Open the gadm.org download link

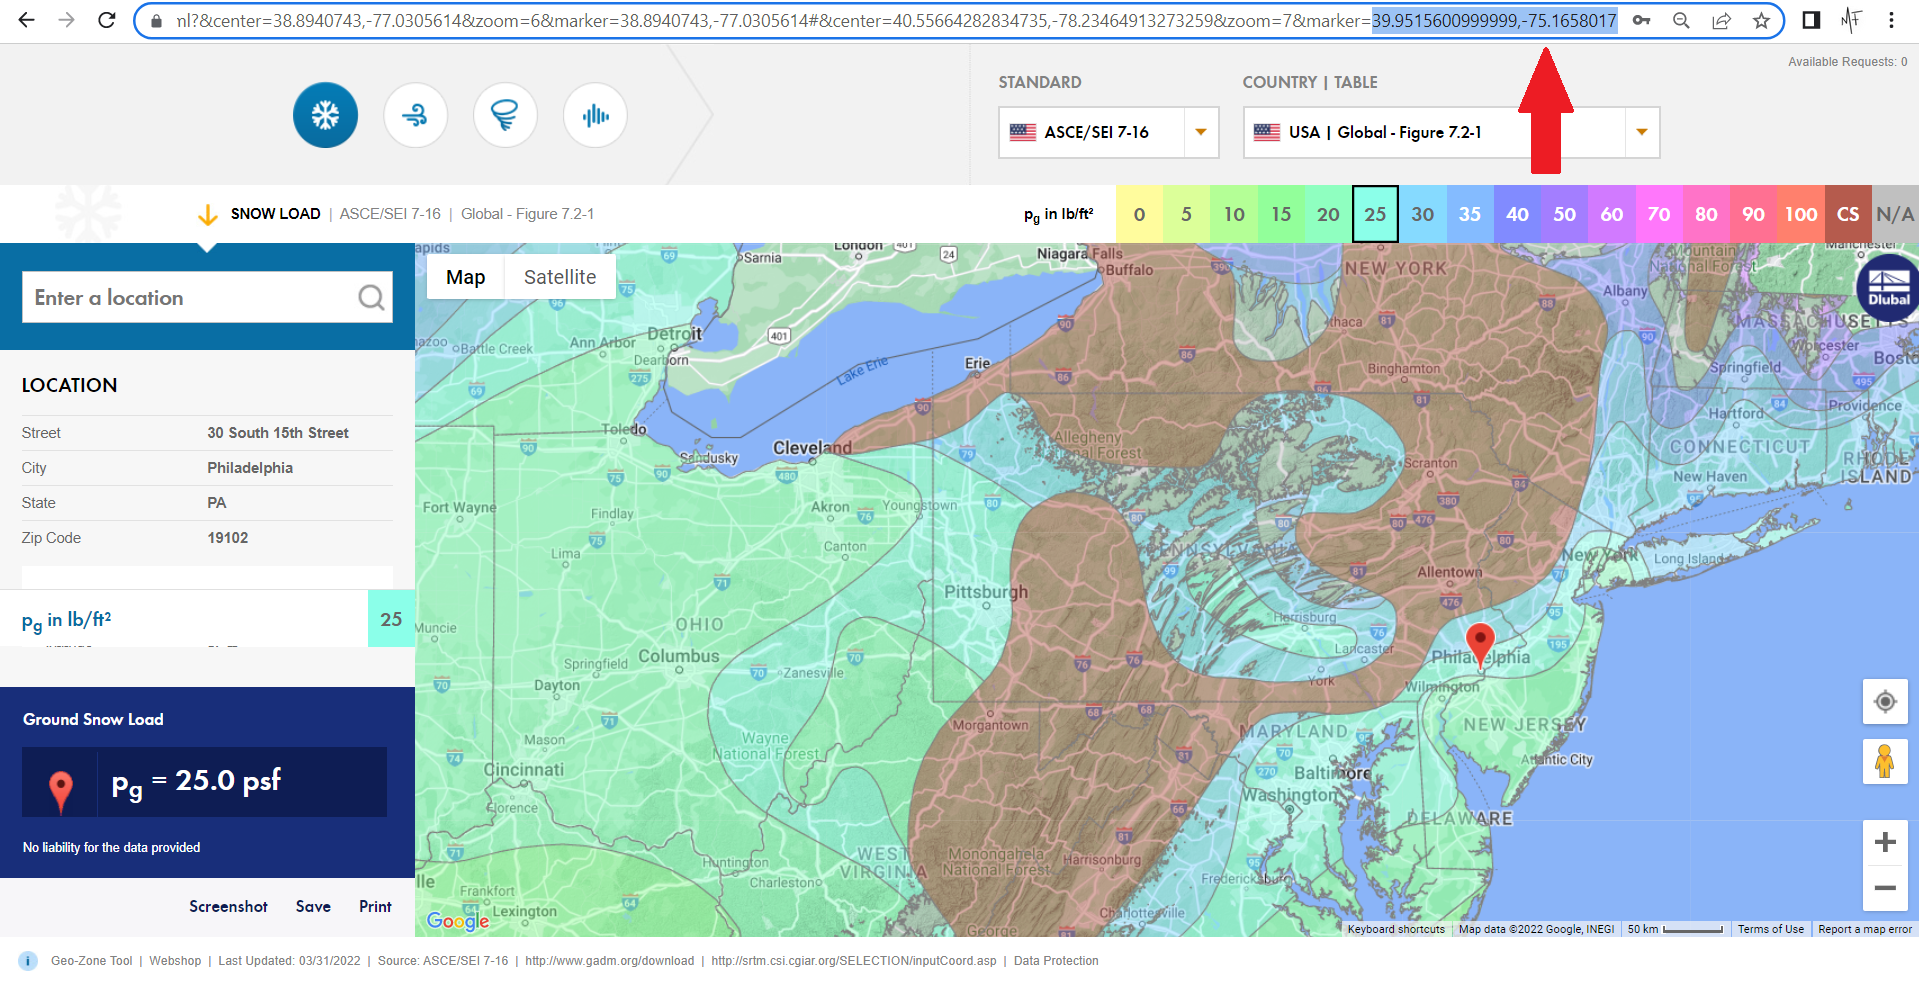pyautogui.click(x=609, y=961)
